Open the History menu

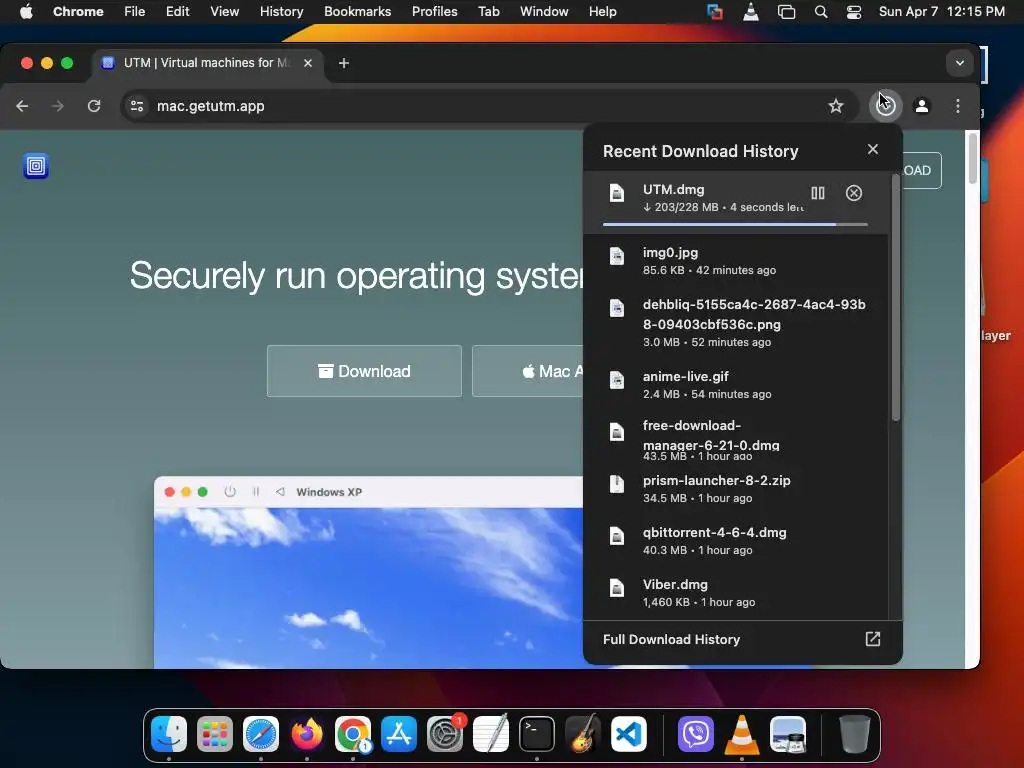point(281,11)
